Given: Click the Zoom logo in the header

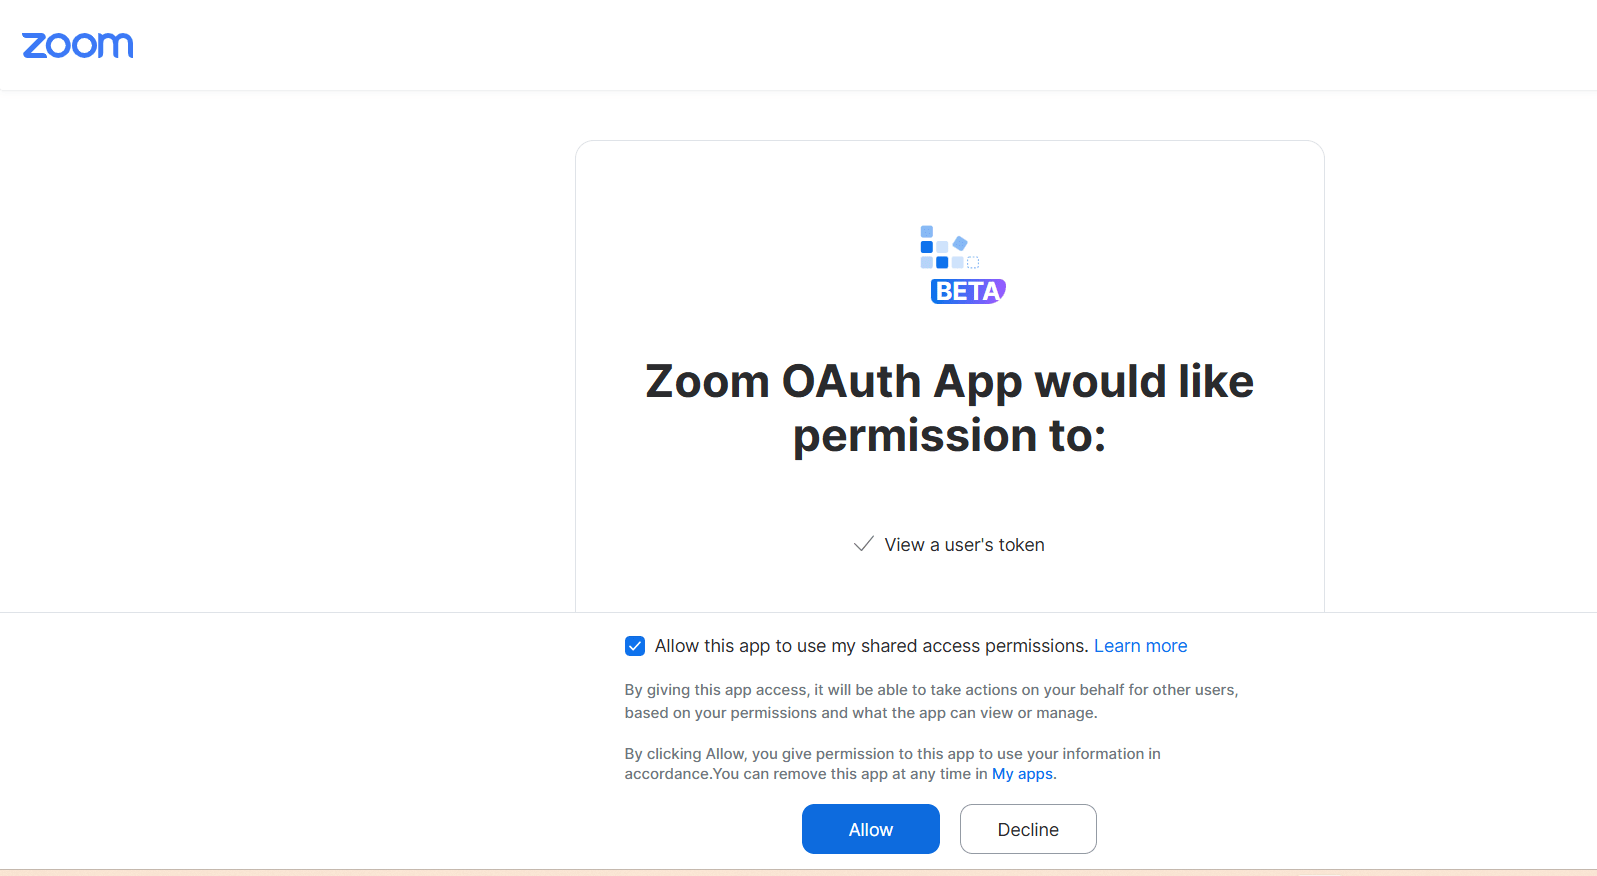Looking at the screenshot, I should click(77, 44).
